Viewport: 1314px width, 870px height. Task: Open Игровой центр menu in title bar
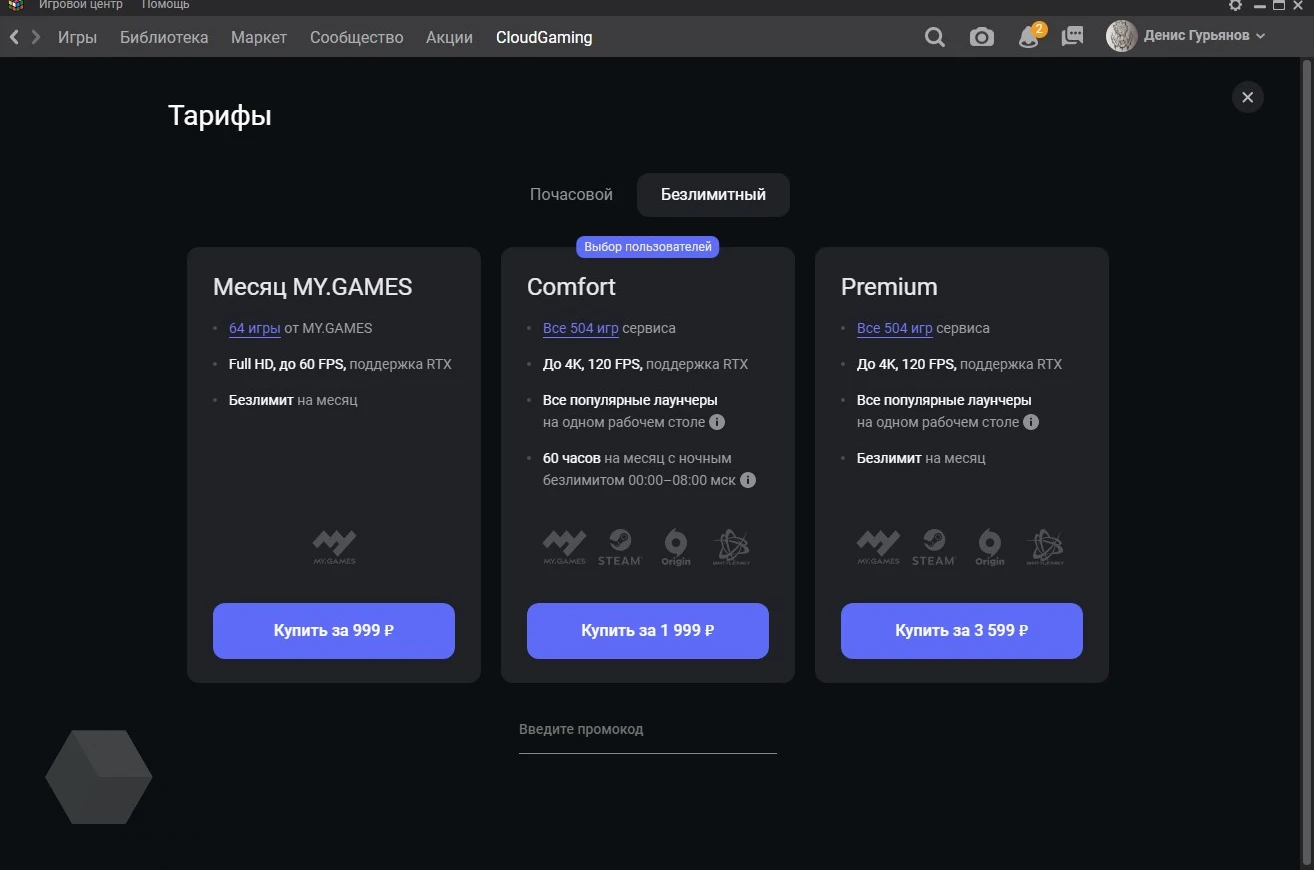tap(81, 5)
